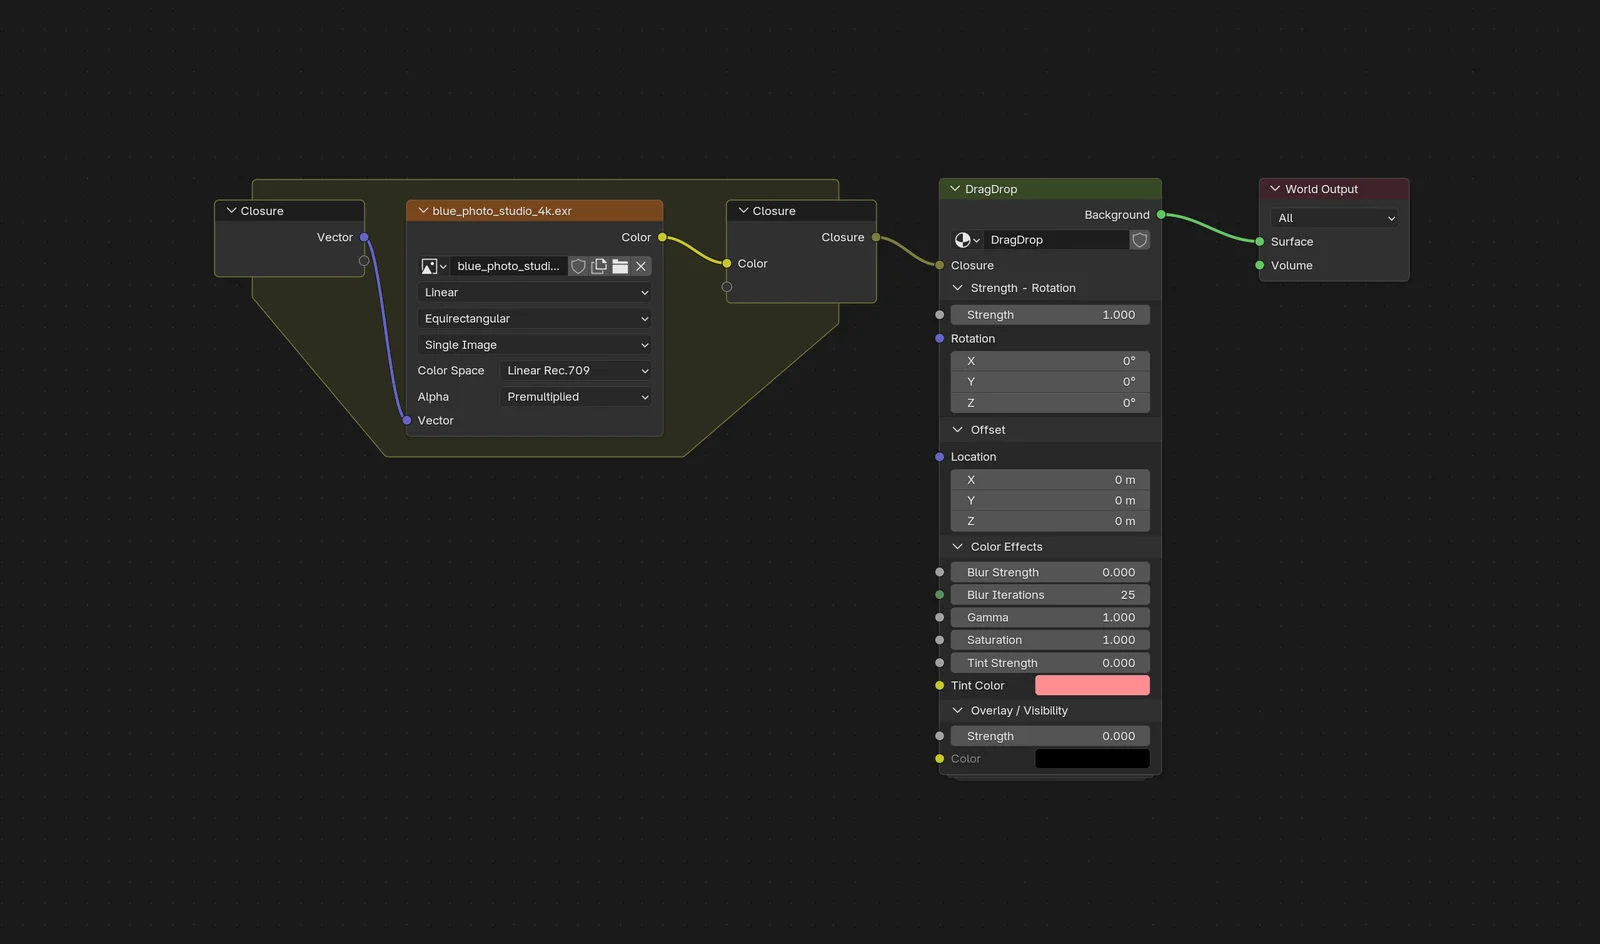Collapse the Overlay / Visibility section
Screen dimensions: 1600x944
coord(957,710)
